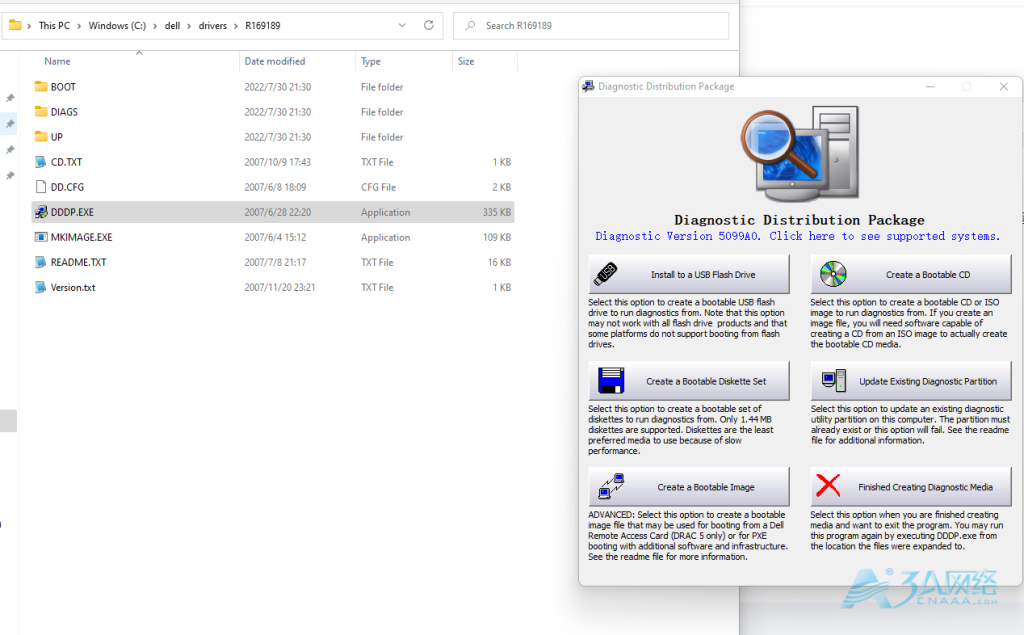Click the Version.txt file icon
Screen dimensions: 1024x635
click(x=41, y=287)
